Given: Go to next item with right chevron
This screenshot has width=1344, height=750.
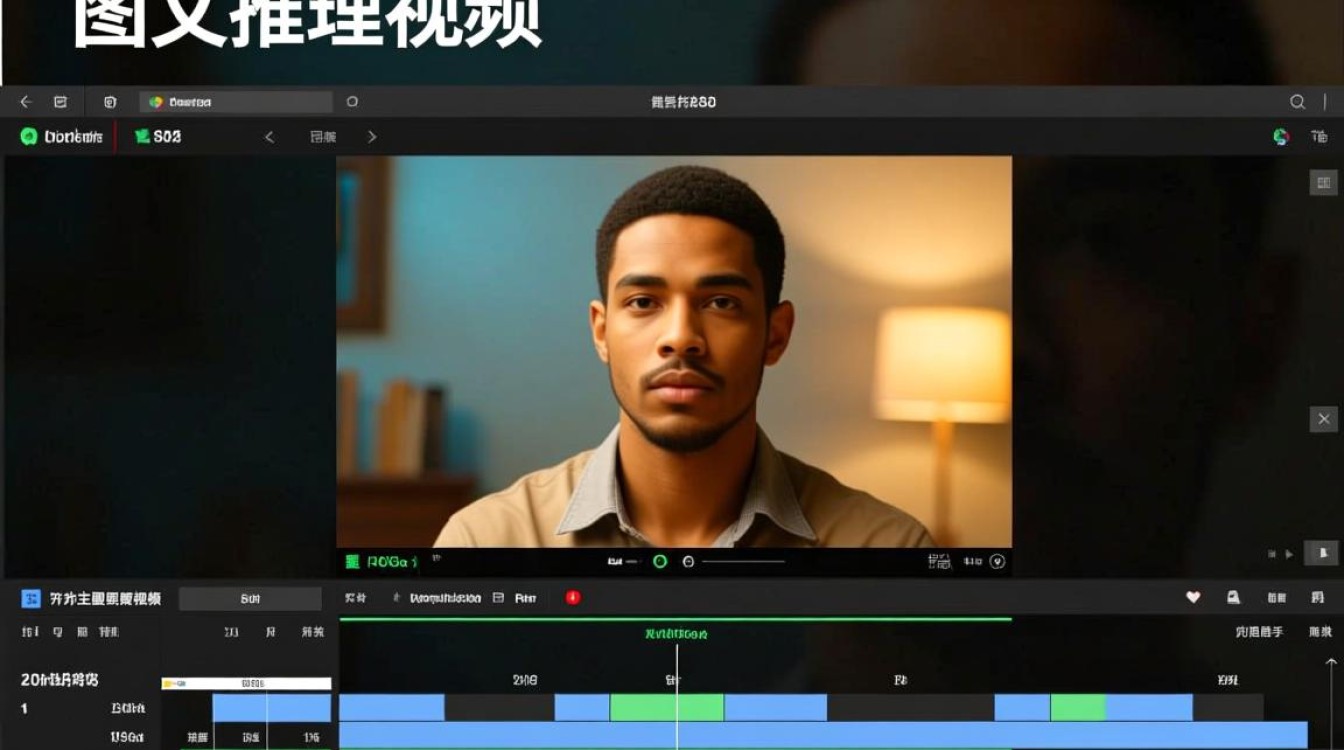Looking at the screenshot, I should click(x=372, y=137).
